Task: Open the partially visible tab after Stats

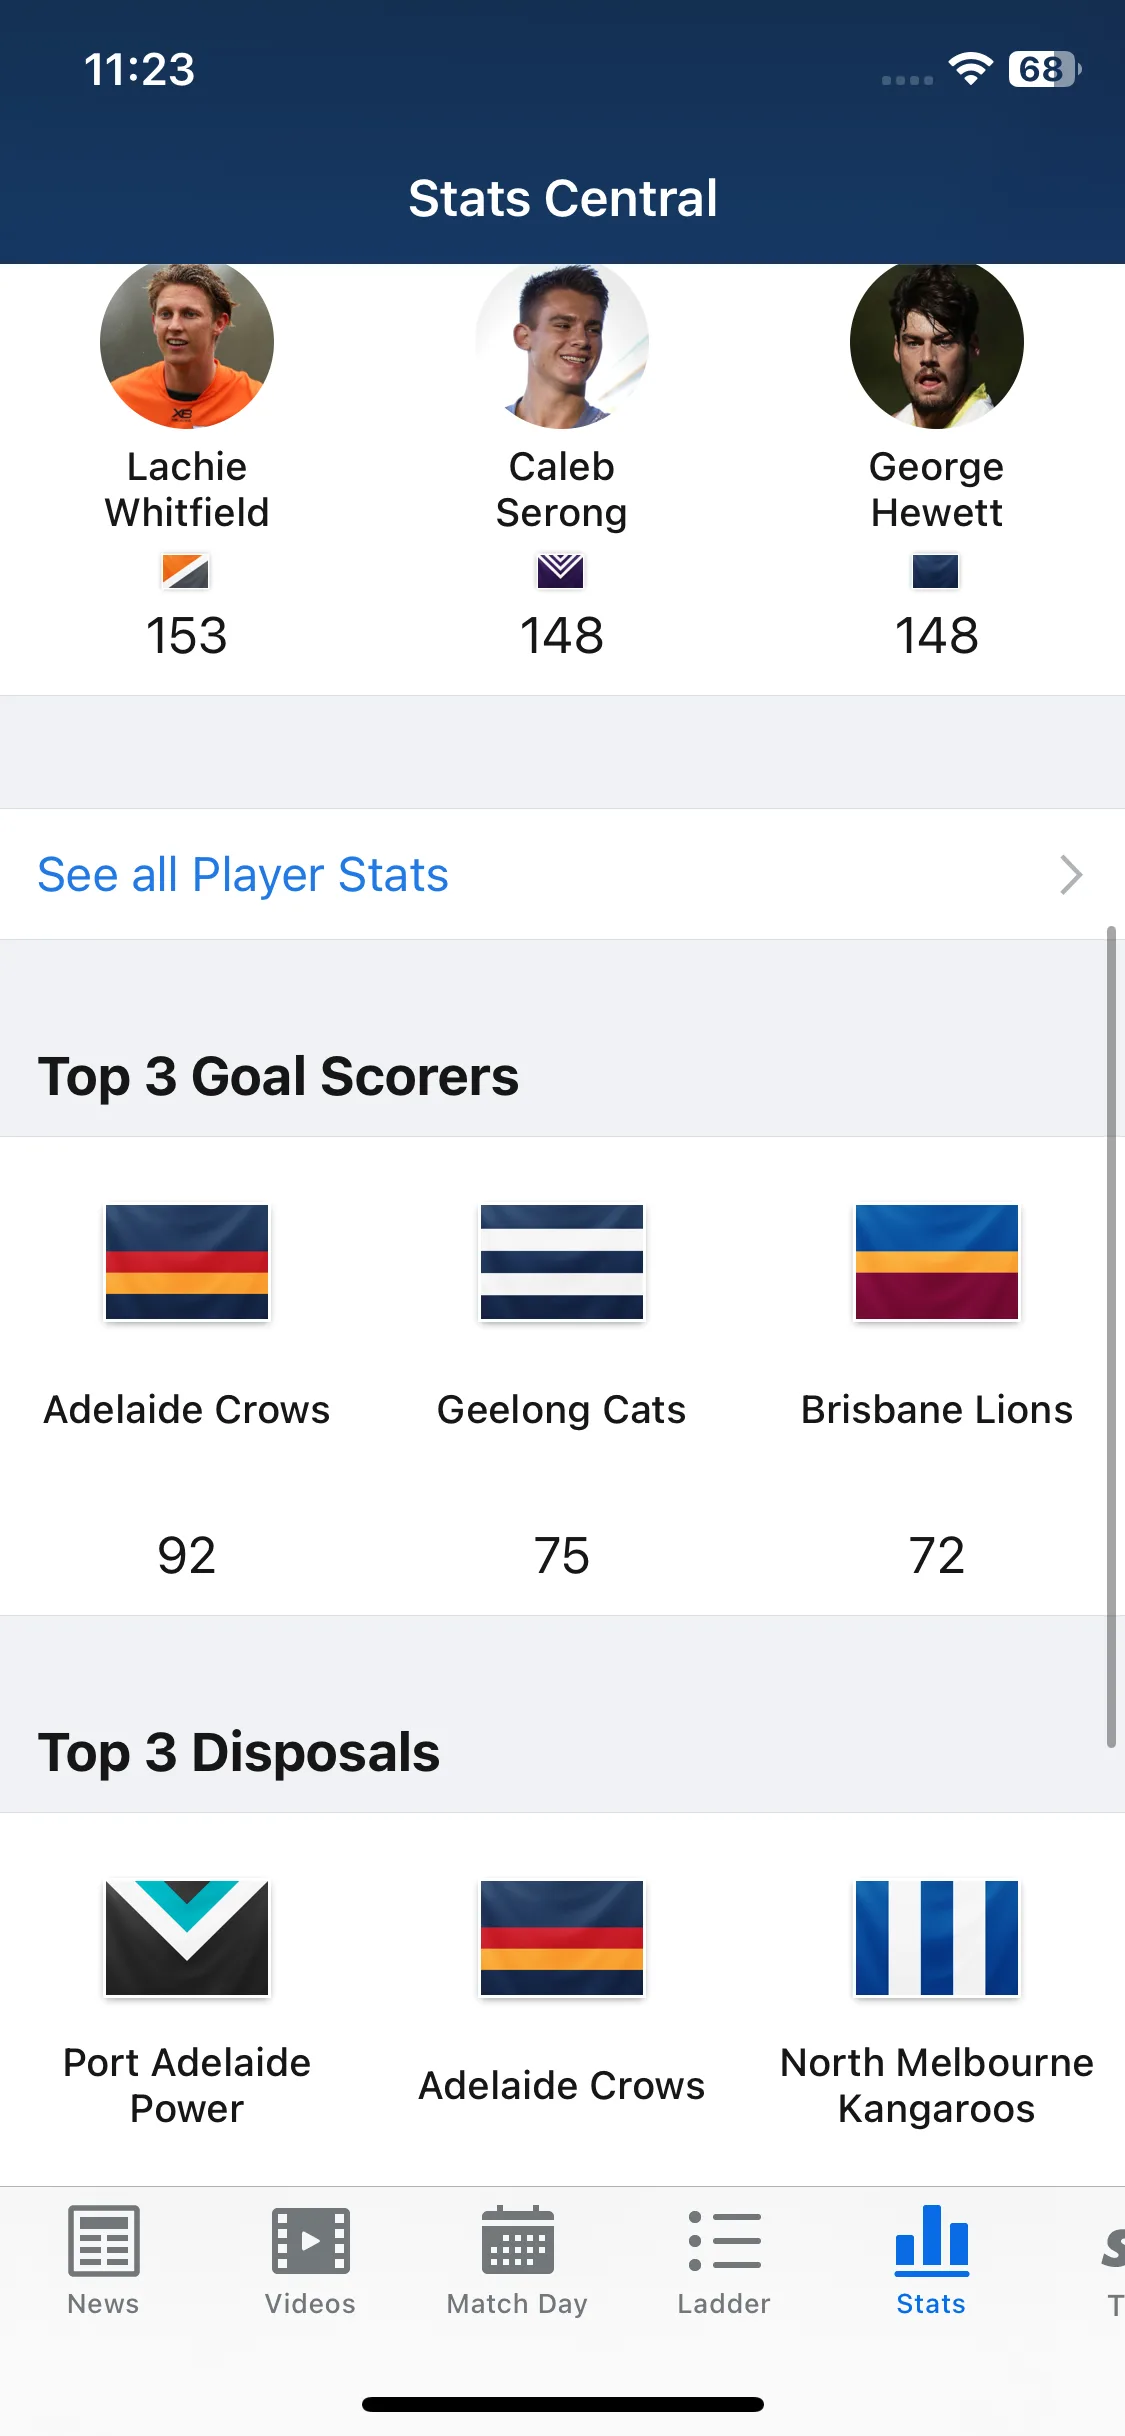Action: pos(1112,2260)
